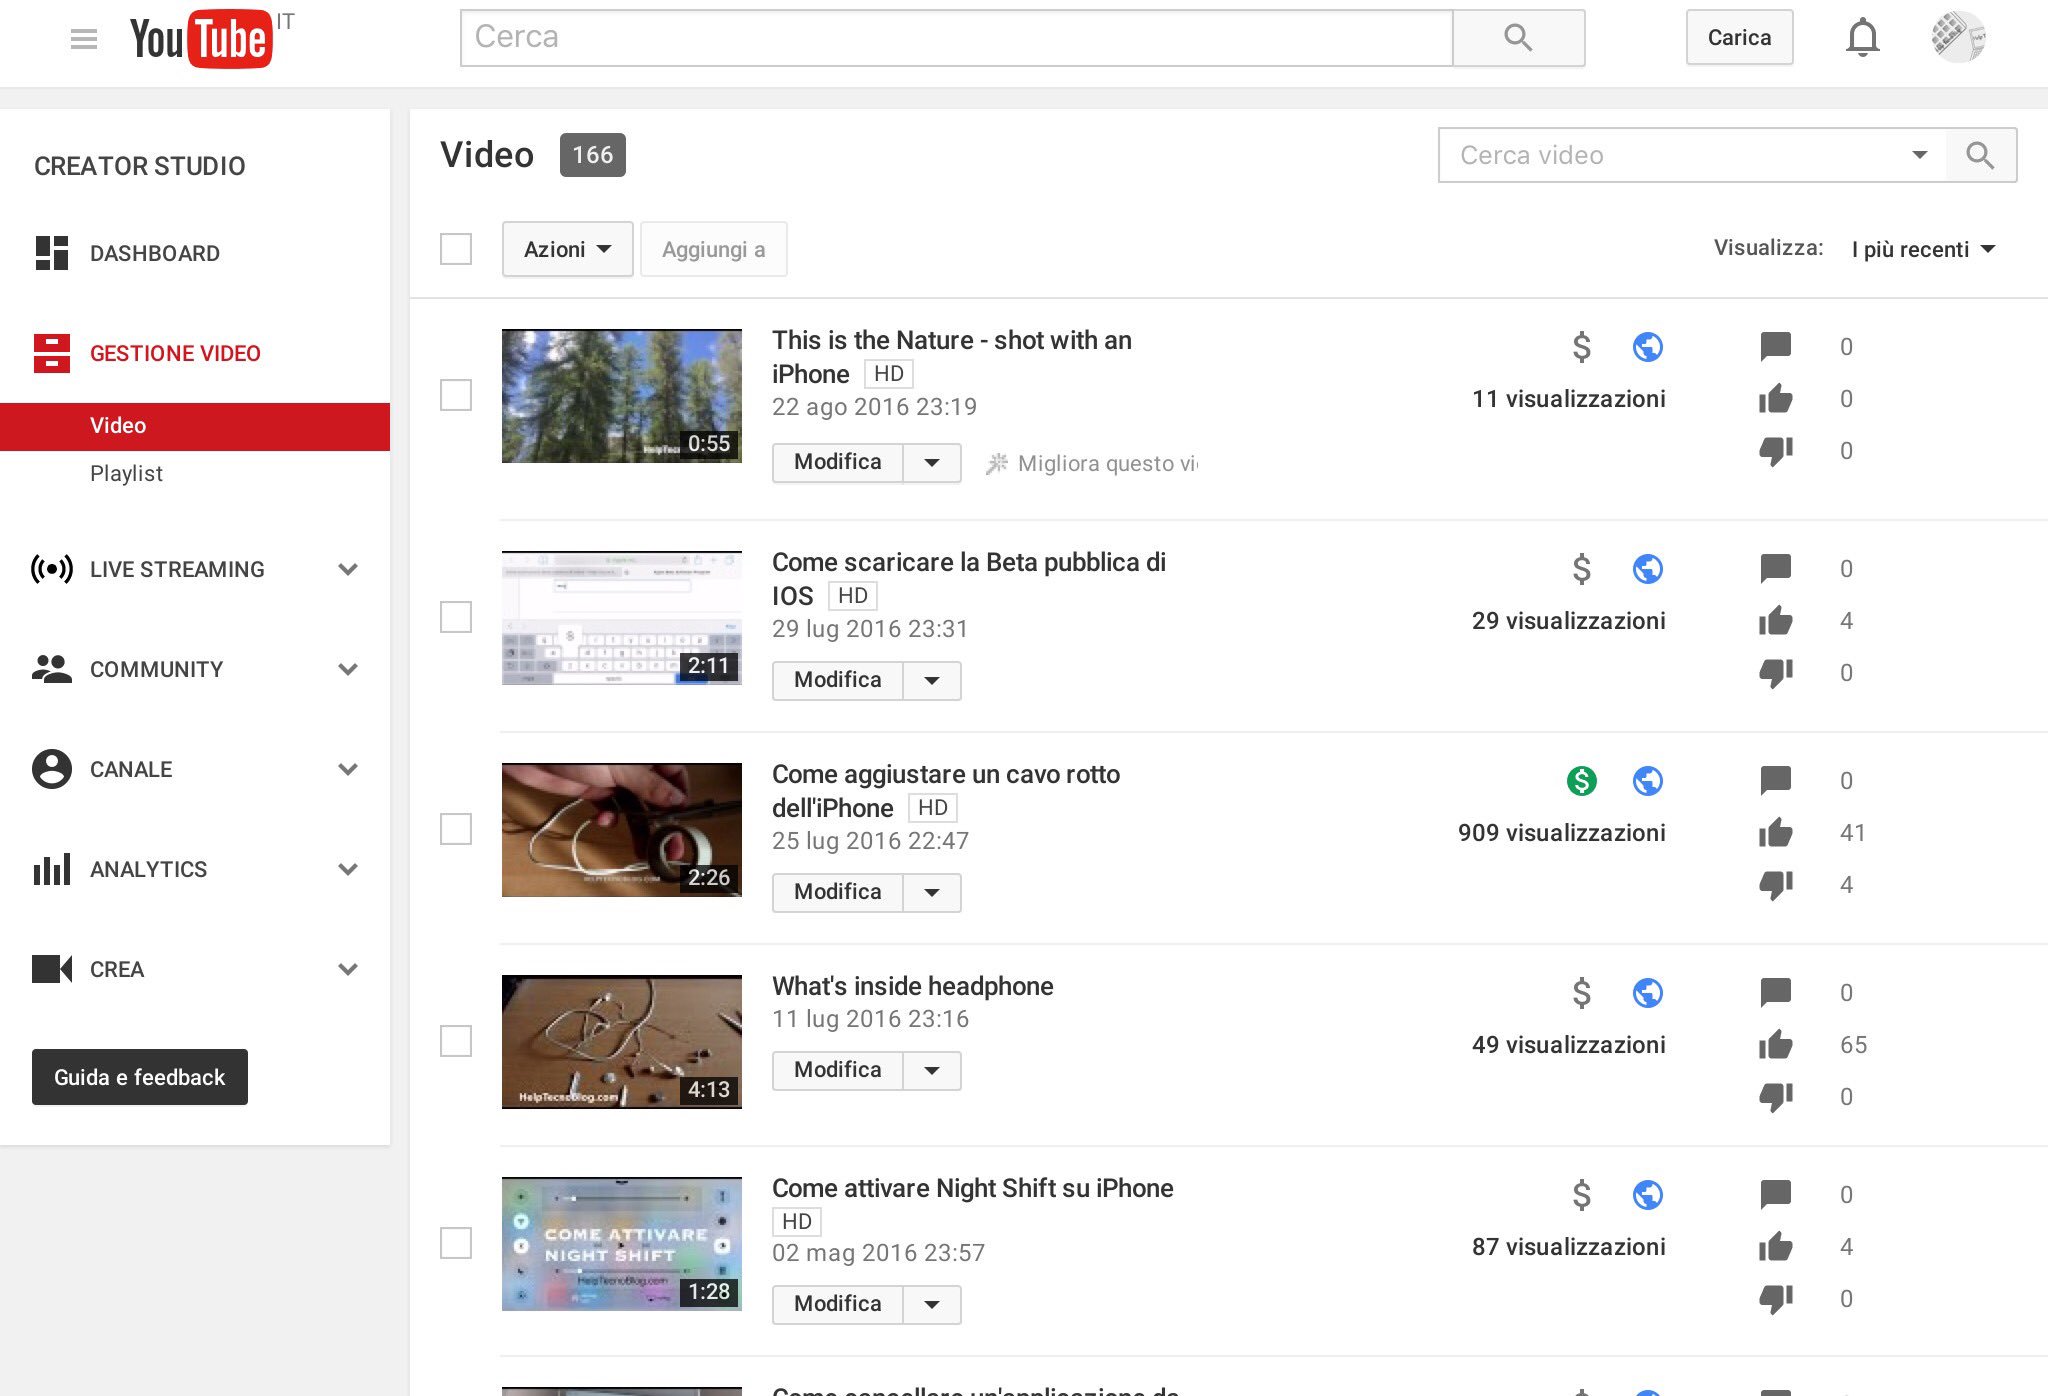This screenshot has width=2048, height=1396.
Task: Click comments icon for Night Shift video
Action: tap(1775, 1194)
